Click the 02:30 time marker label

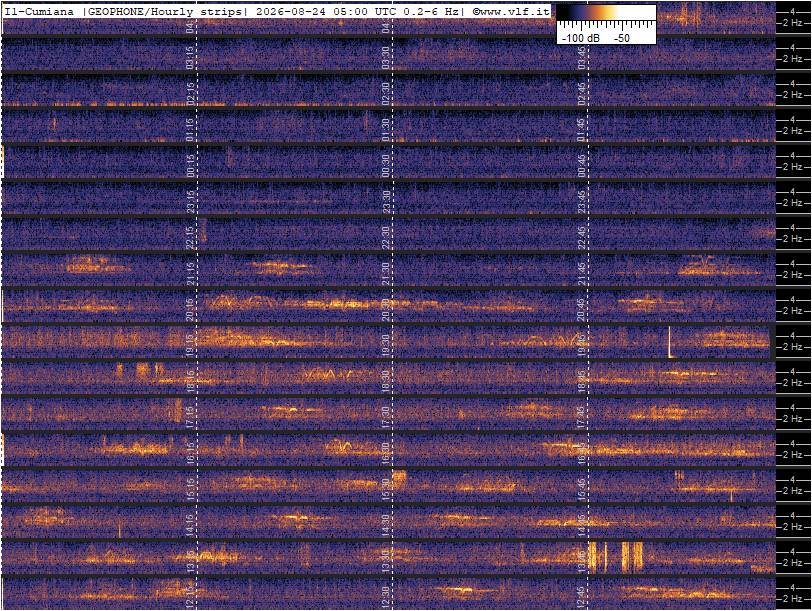pyautogui.click(x=386, y=94)
